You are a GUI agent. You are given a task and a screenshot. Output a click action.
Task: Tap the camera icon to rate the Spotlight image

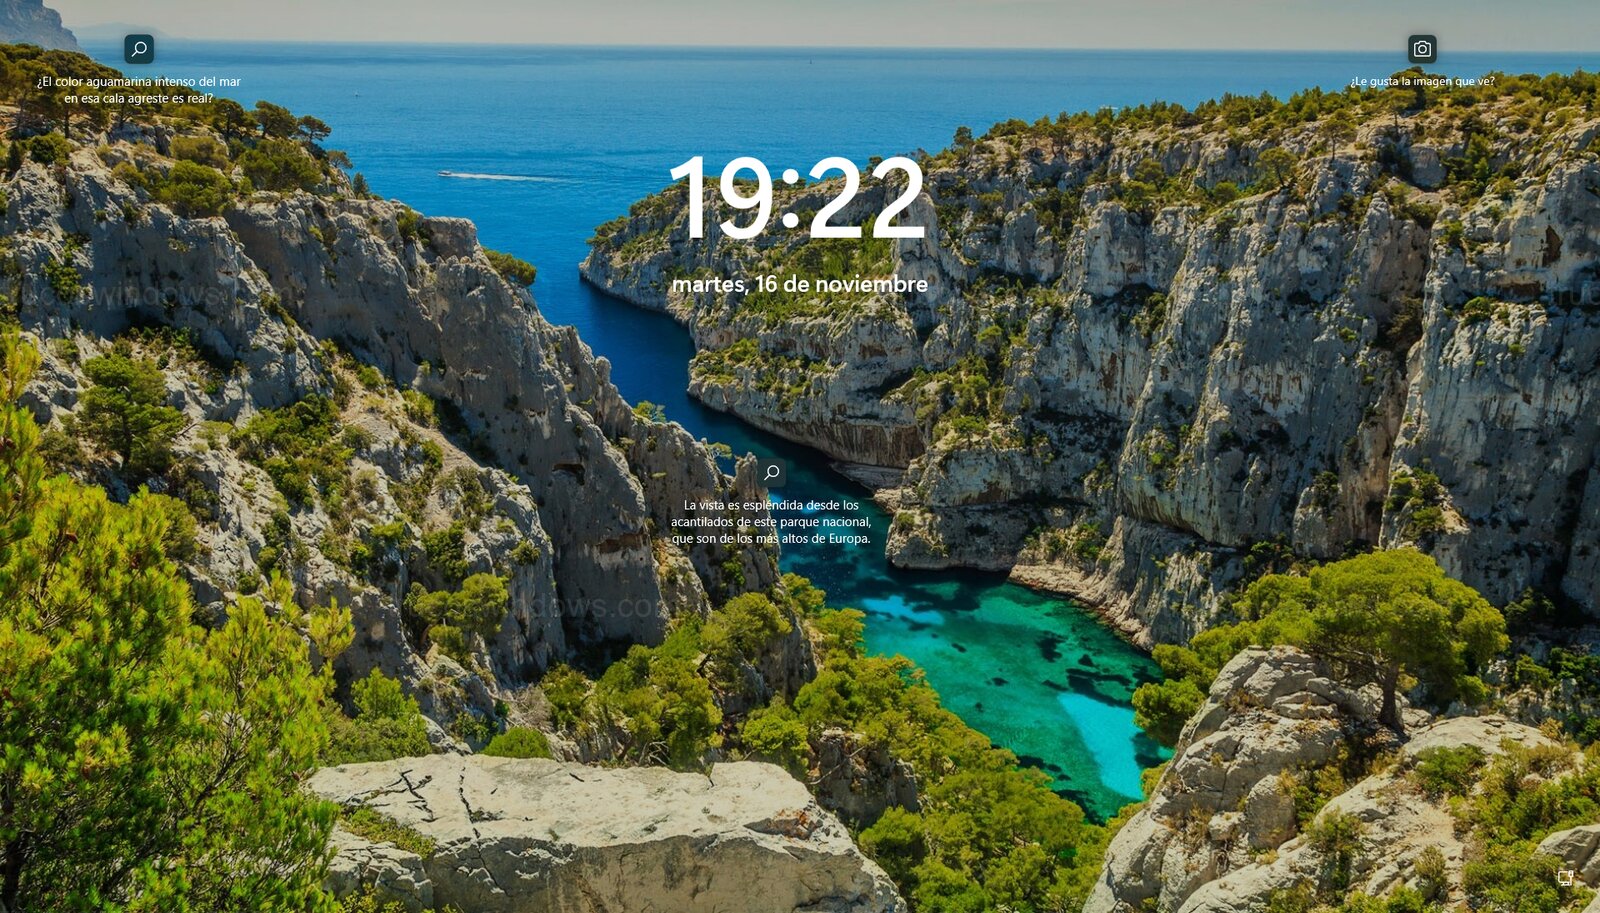(1421, 47)
